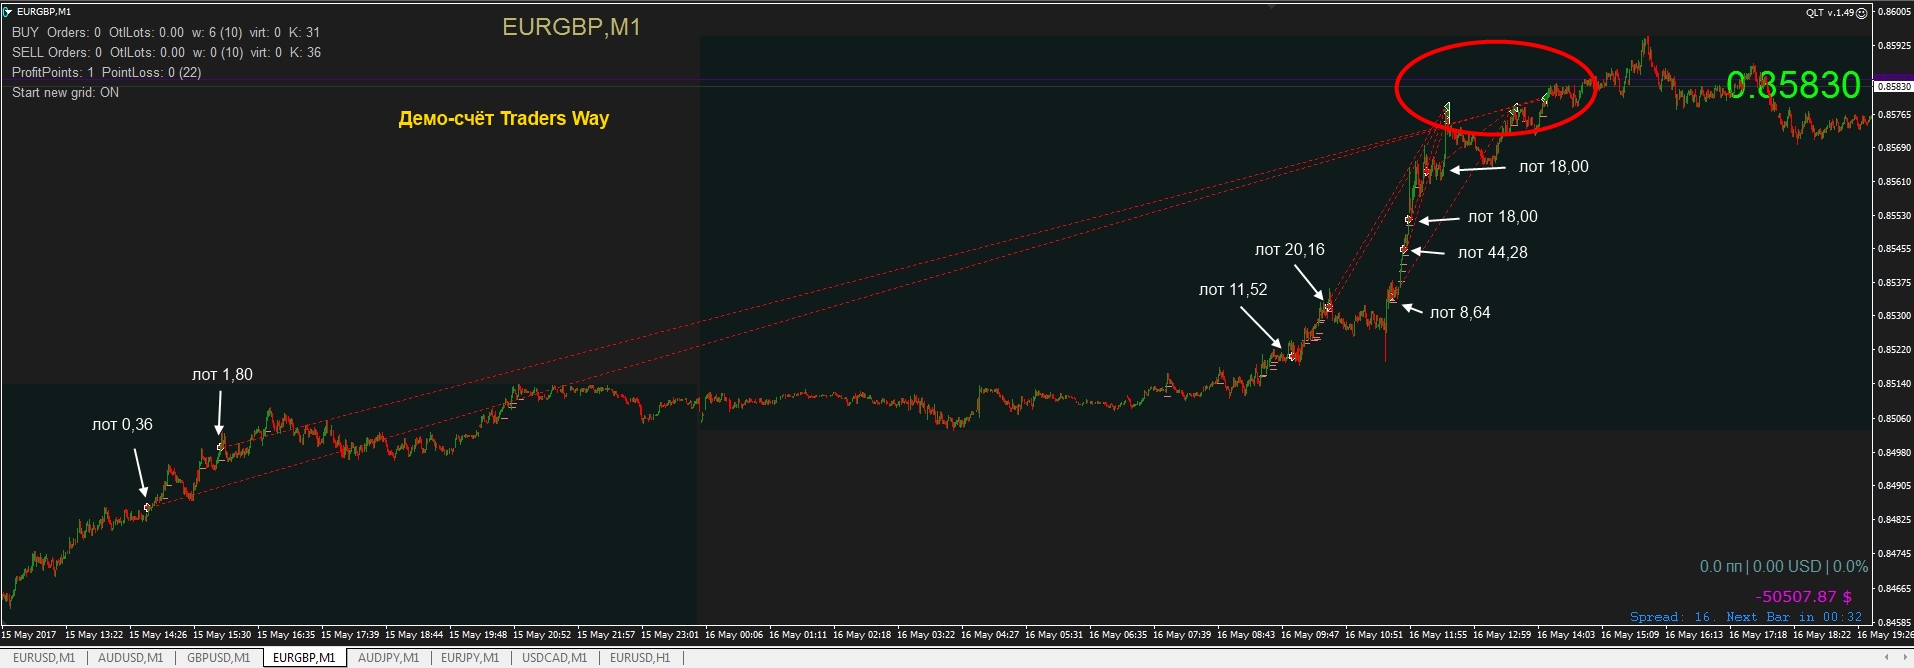Click the BUY Orders info line
Image resolution: width=1914 pixels, height=668 pixels.
(x=166, y=33)
